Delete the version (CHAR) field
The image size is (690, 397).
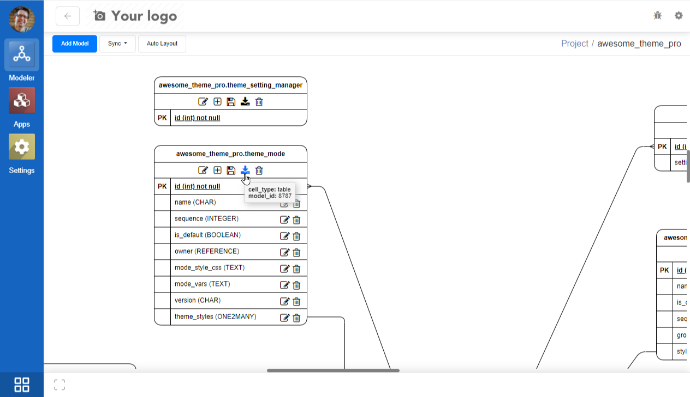297,301
